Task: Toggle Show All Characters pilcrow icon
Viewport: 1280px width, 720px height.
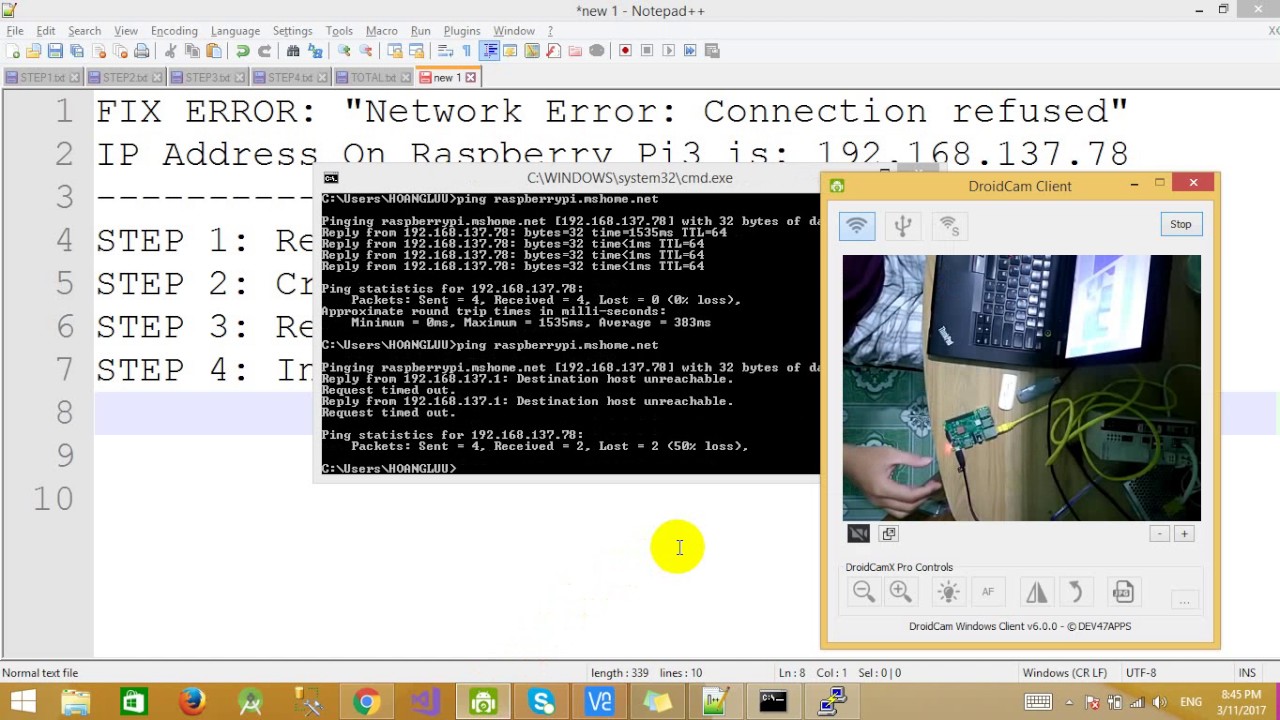Action: pyautogui.click(x=467, y=50)
